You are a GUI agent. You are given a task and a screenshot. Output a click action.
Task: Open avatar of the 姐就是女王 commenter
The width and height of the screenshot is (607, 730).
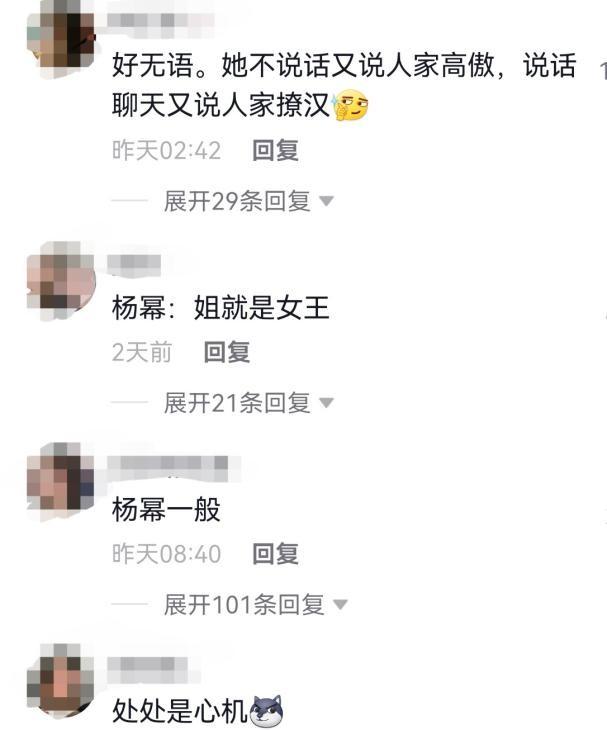click(x=61, y=281)
